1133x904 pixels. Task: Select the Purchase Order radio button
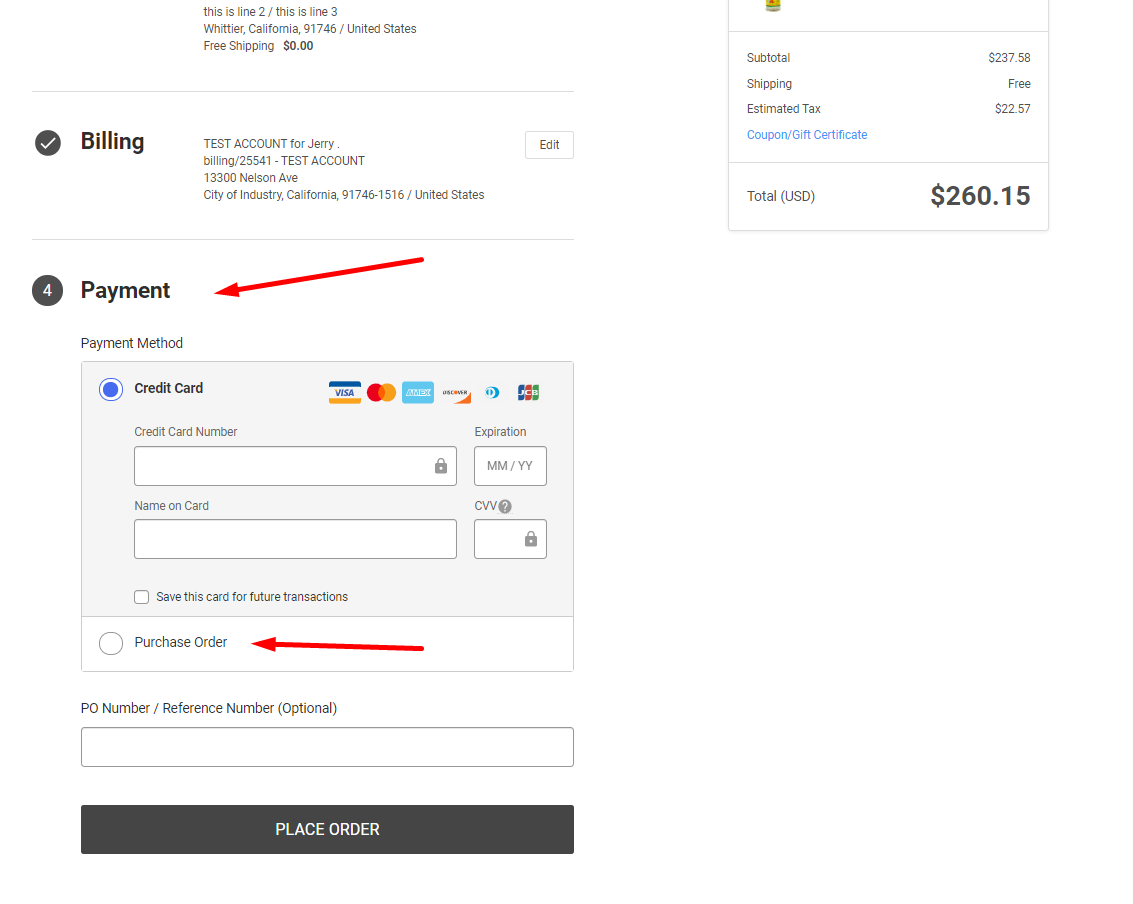click(x=111, y=643)
